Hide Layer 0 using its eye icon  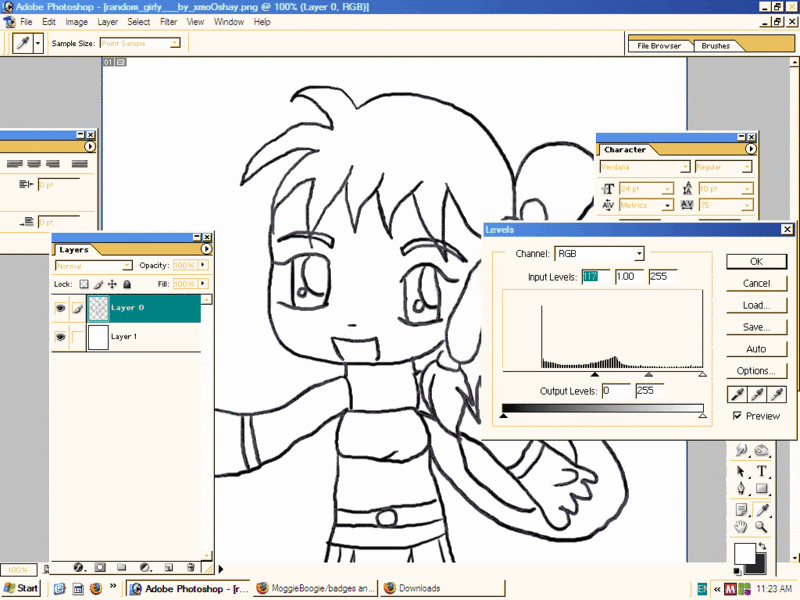60,308
